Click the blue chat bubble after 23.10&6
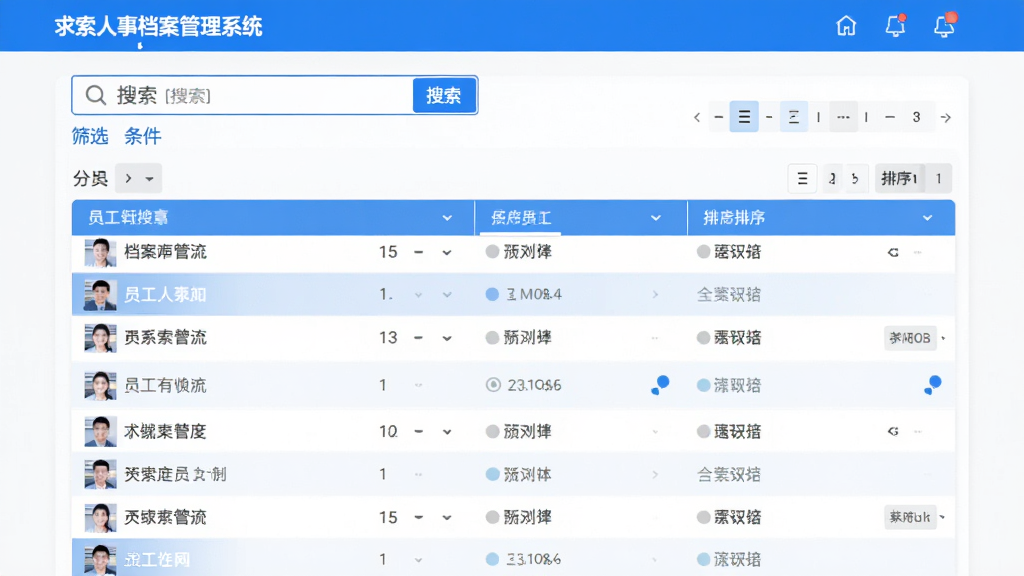 660,385
